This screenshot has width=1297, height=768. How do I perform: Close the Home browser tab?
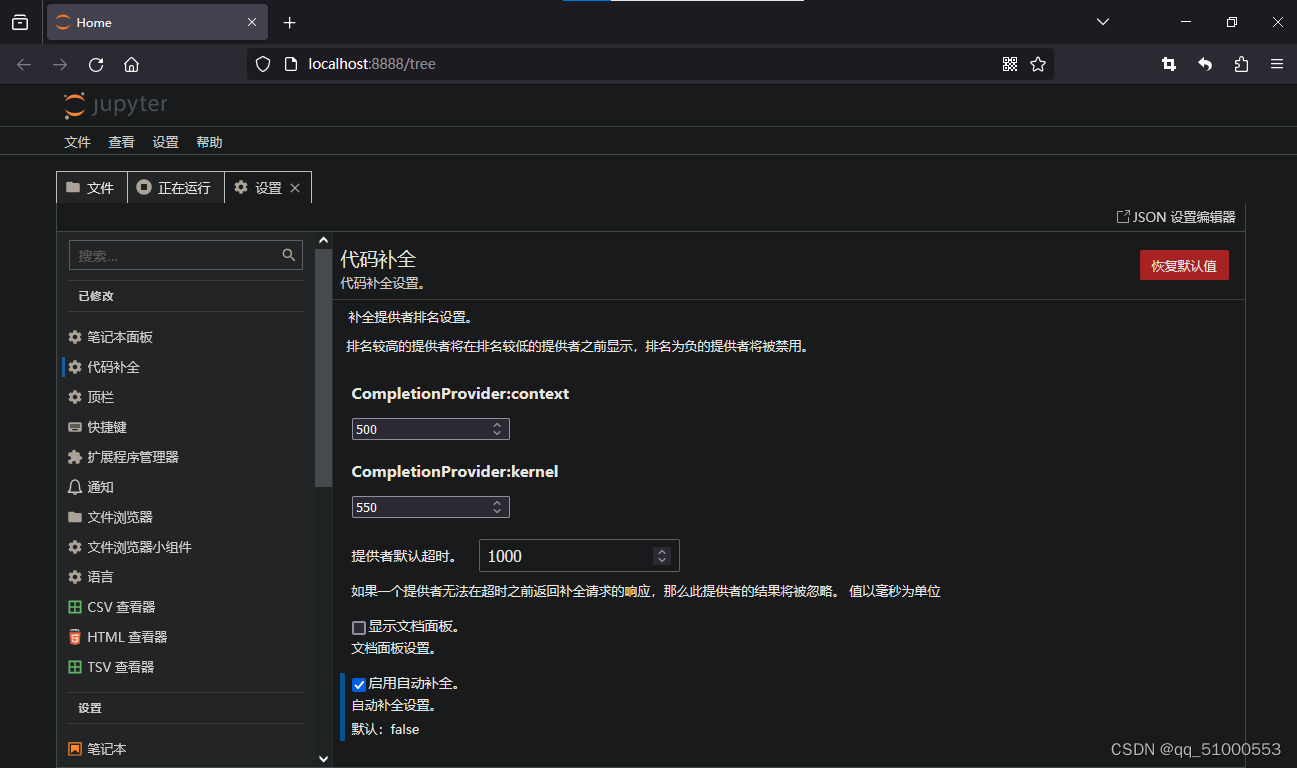(x=252, y=22)
